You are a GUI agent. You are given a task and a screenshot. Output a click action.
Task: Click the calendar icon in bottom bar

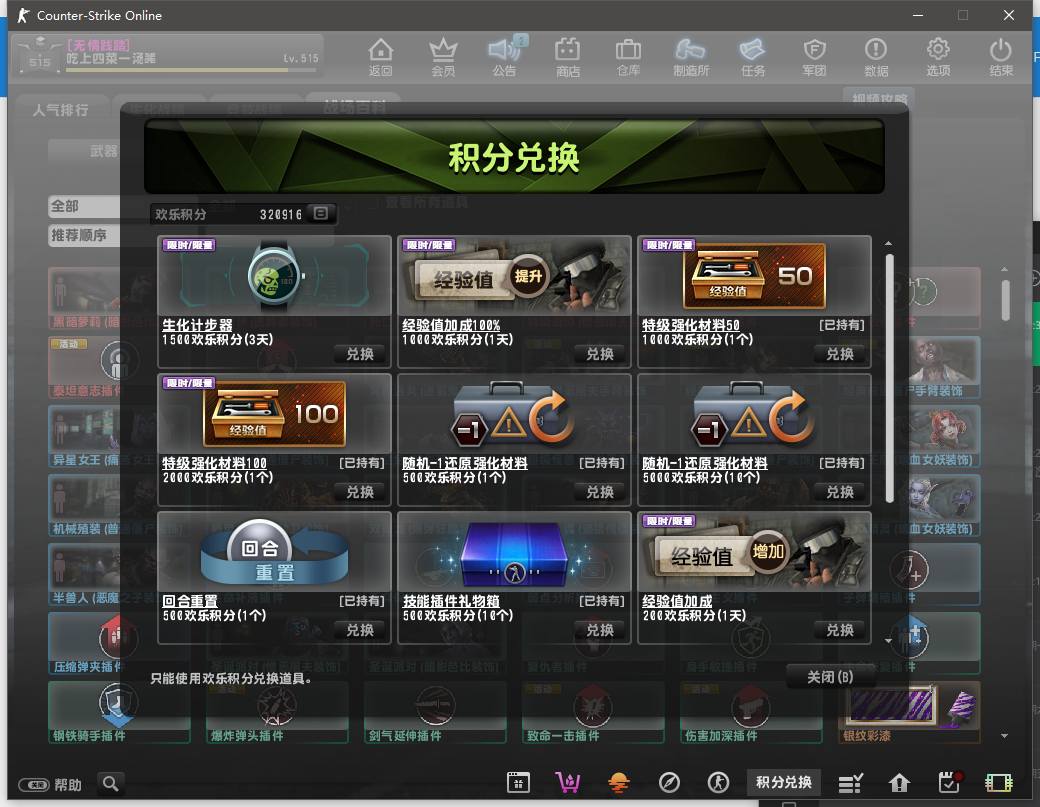click(x=518, y=782)
